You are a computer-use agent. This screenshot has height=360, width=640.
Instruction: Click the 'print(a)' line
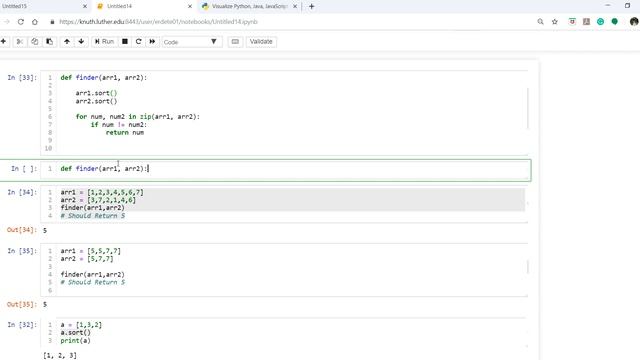coord(76,341)
